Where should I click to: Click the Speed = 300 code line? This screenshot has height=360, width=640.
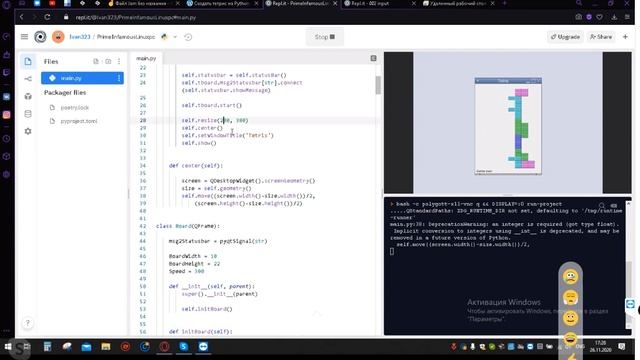[187, 271]
